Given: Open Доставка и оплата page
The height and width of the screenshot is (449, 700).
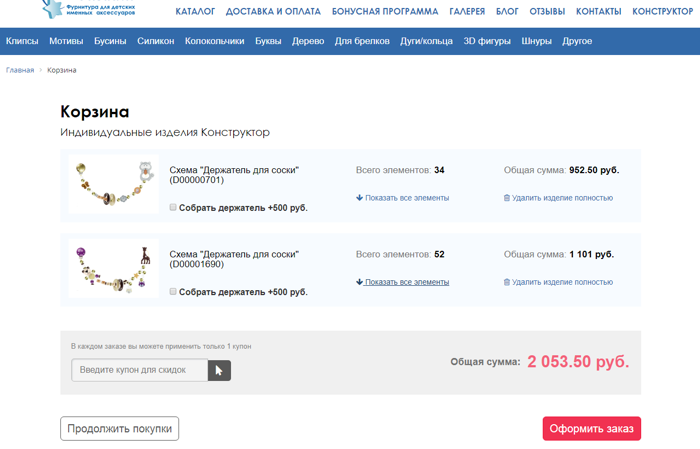Looking at the screenshot, I should pos(273,12).
